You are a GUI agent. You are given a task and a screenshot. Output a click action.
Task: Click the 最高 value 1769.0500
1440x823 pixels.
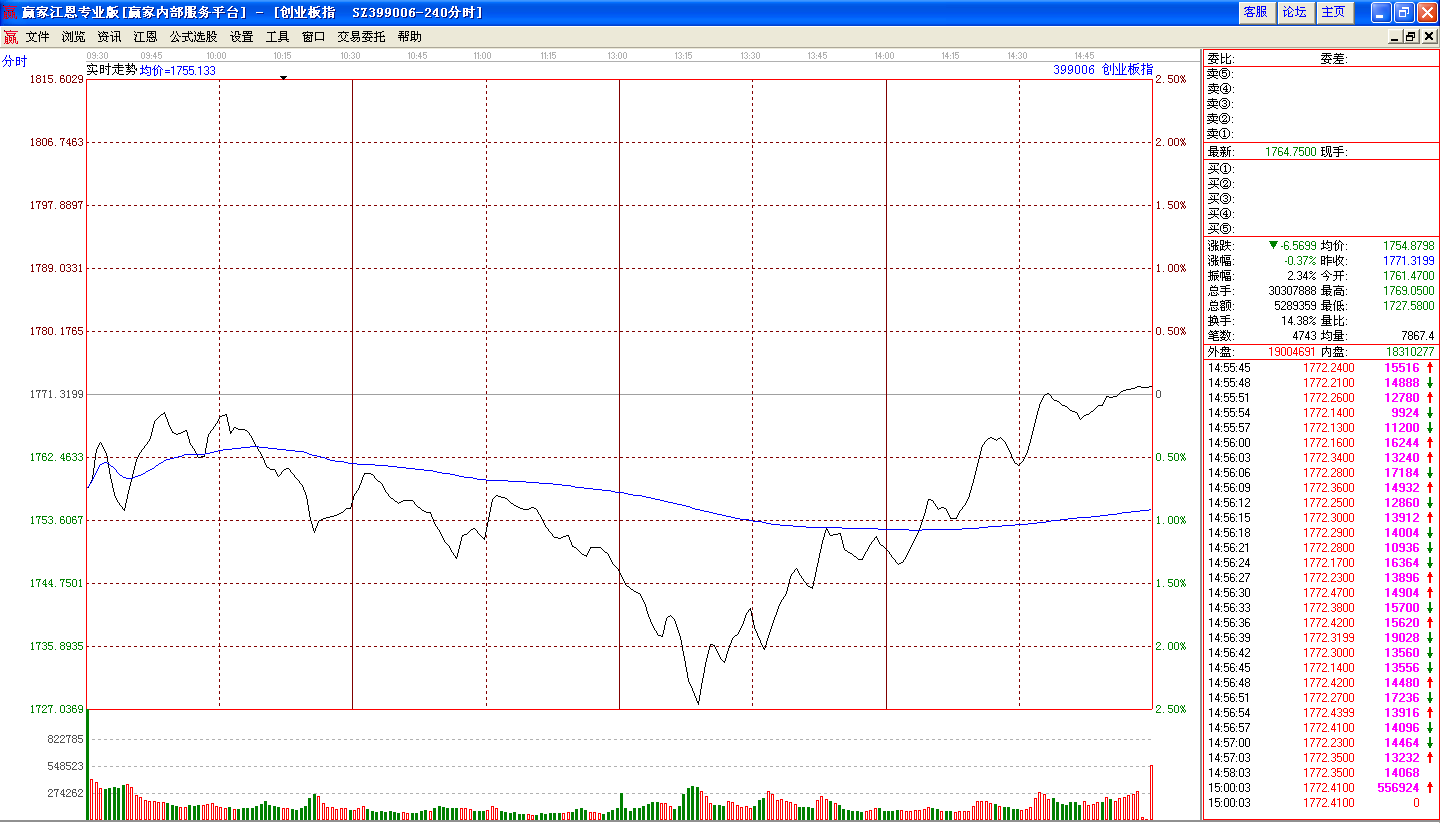[1408, 290]
